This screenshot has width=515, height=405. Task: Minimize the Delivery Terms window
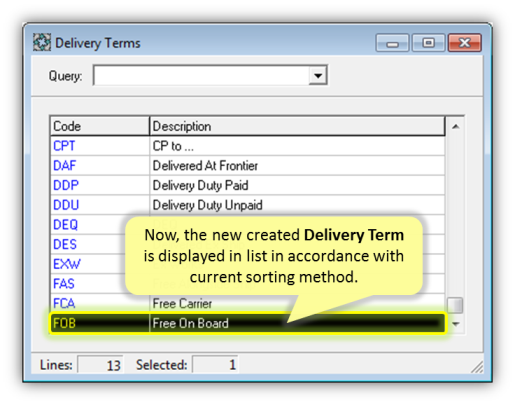pos(392,43)
